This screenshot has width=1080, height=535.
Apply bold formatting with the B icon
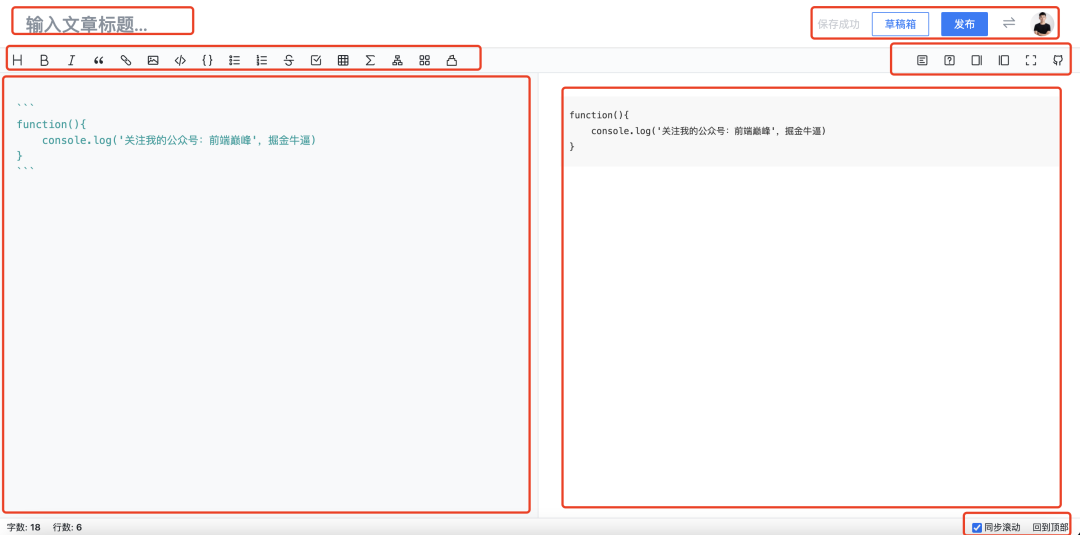point(44,61)
